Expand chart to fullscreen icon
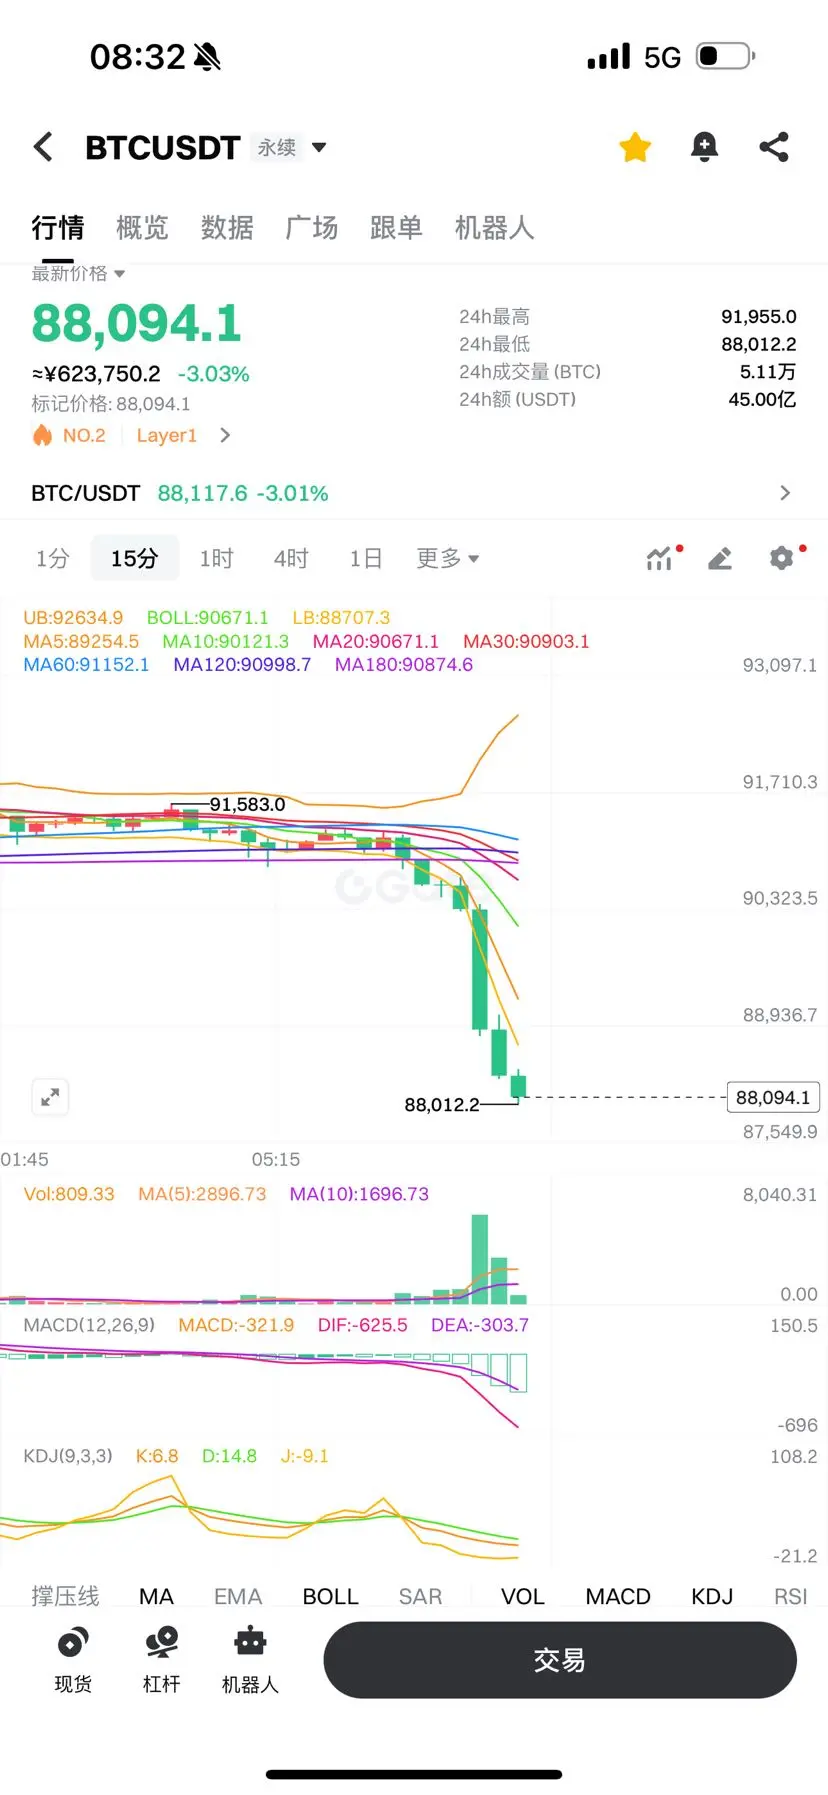This screenshot has height=1795, width=828. click(x=50, y=1097)
